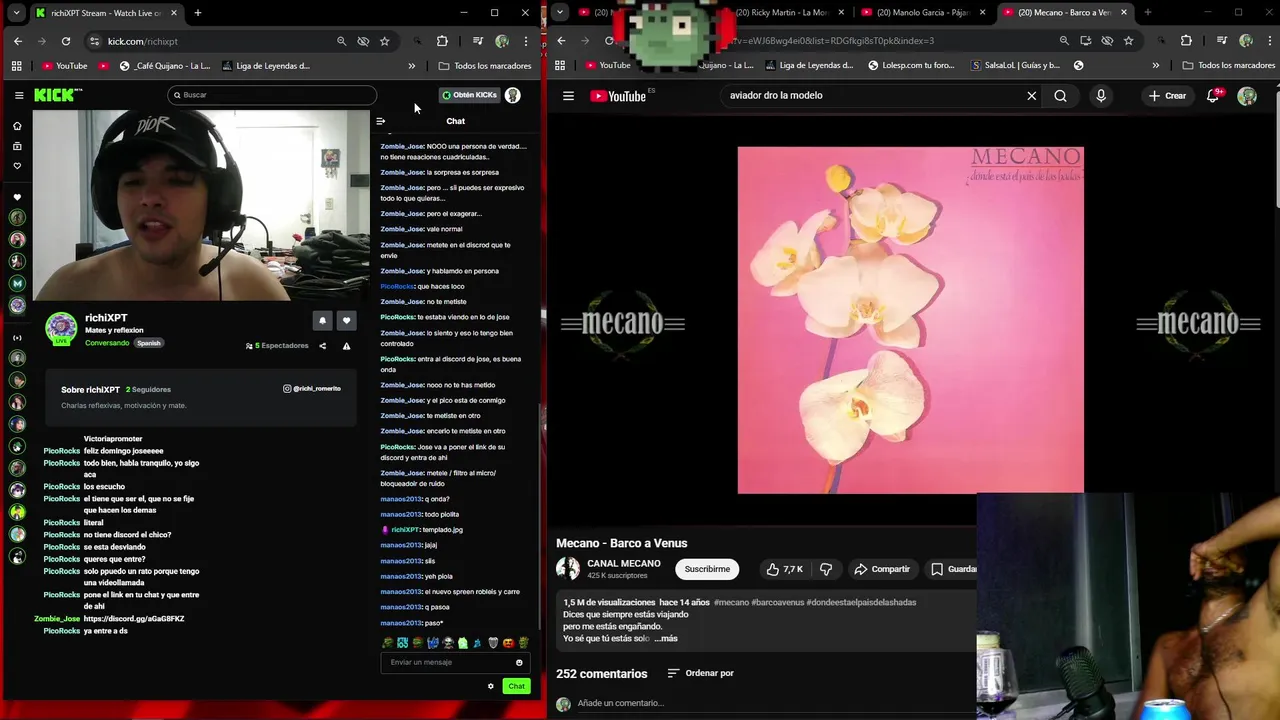This screenshot has width=1280, height=720.
Task: Click the YouTube logo
Action: pos(618,96)
